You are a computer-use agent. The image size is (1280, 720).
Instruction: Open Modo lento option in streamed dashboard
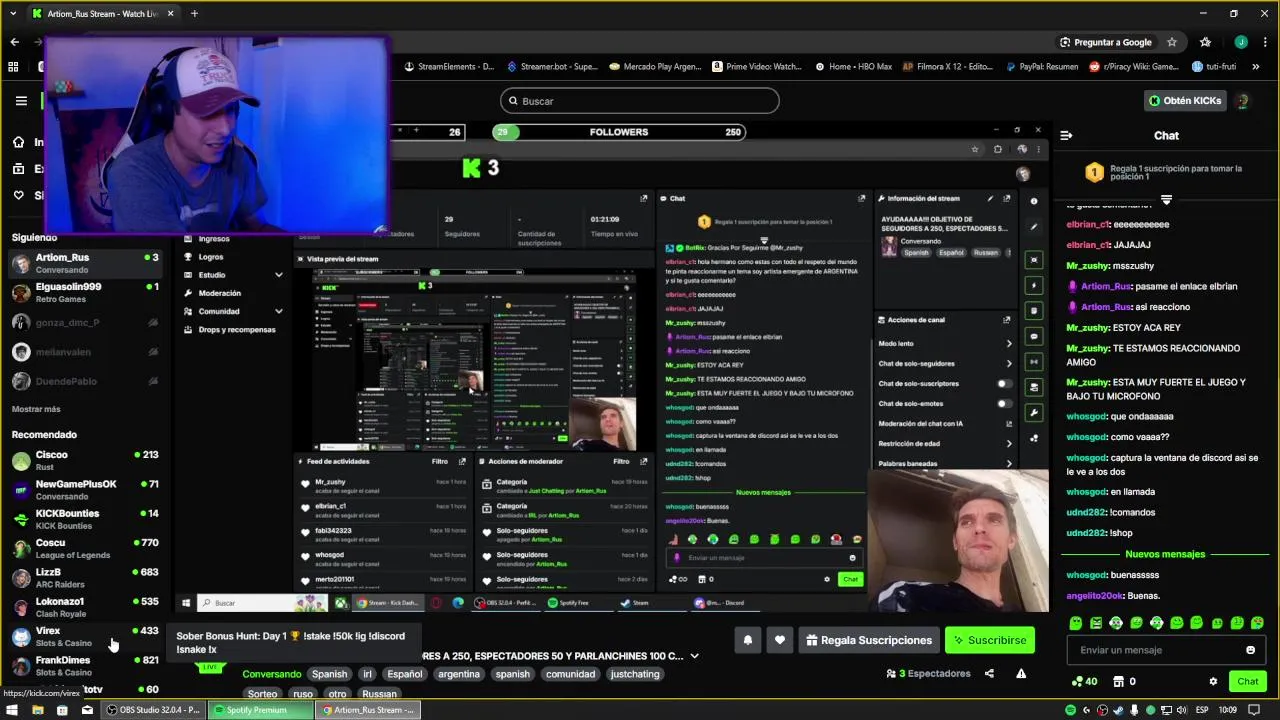click(x=943, y=343)
